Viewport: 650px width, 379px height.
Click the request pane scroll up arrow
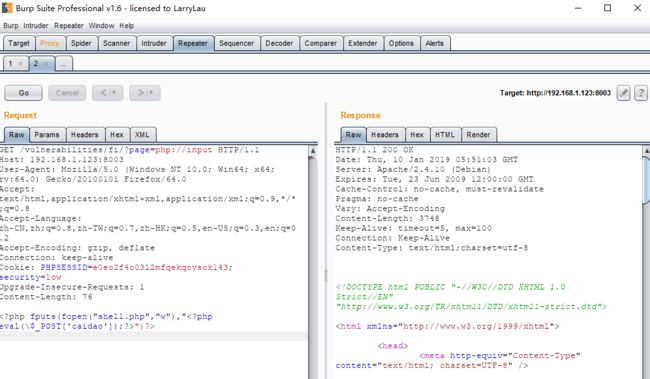click(x=313, y=151)
